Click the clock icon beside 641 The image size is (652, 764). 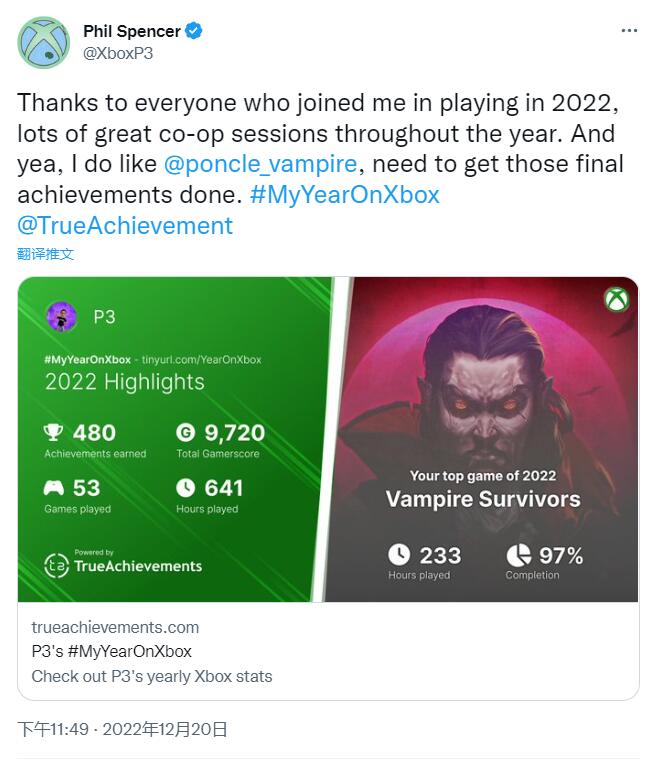tap(185, 488)
